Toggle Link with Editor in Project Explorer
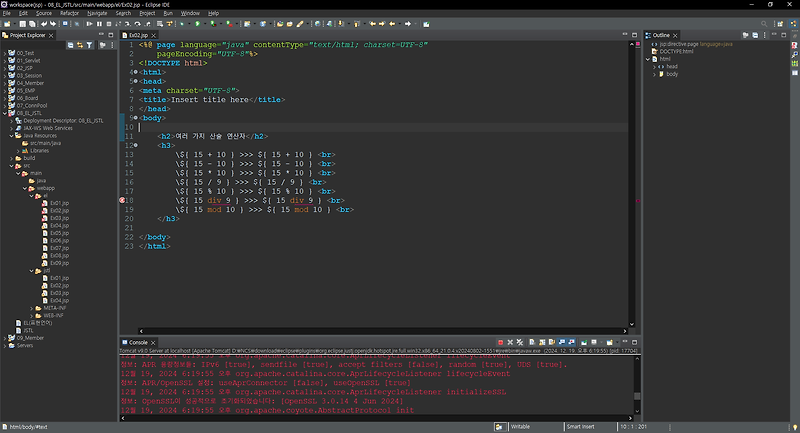Image resolution: width=800 pixels, height=433 pixels. point(82,45)
